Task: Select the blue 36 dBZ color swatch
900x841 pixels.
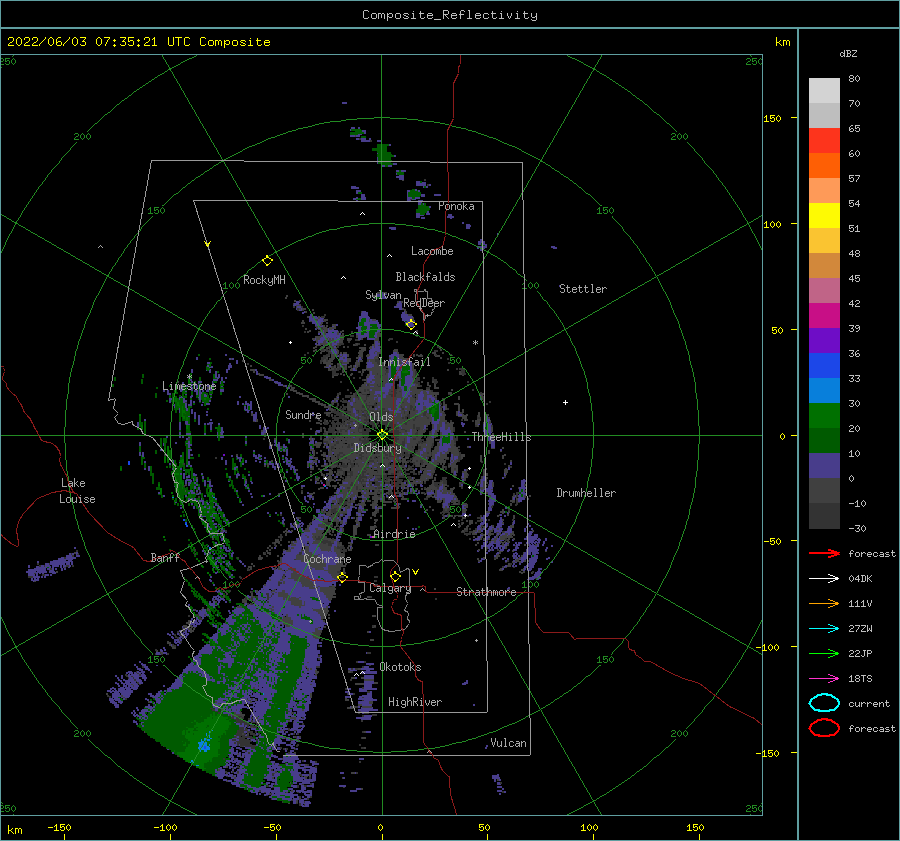Action: [x=824, y=365]
